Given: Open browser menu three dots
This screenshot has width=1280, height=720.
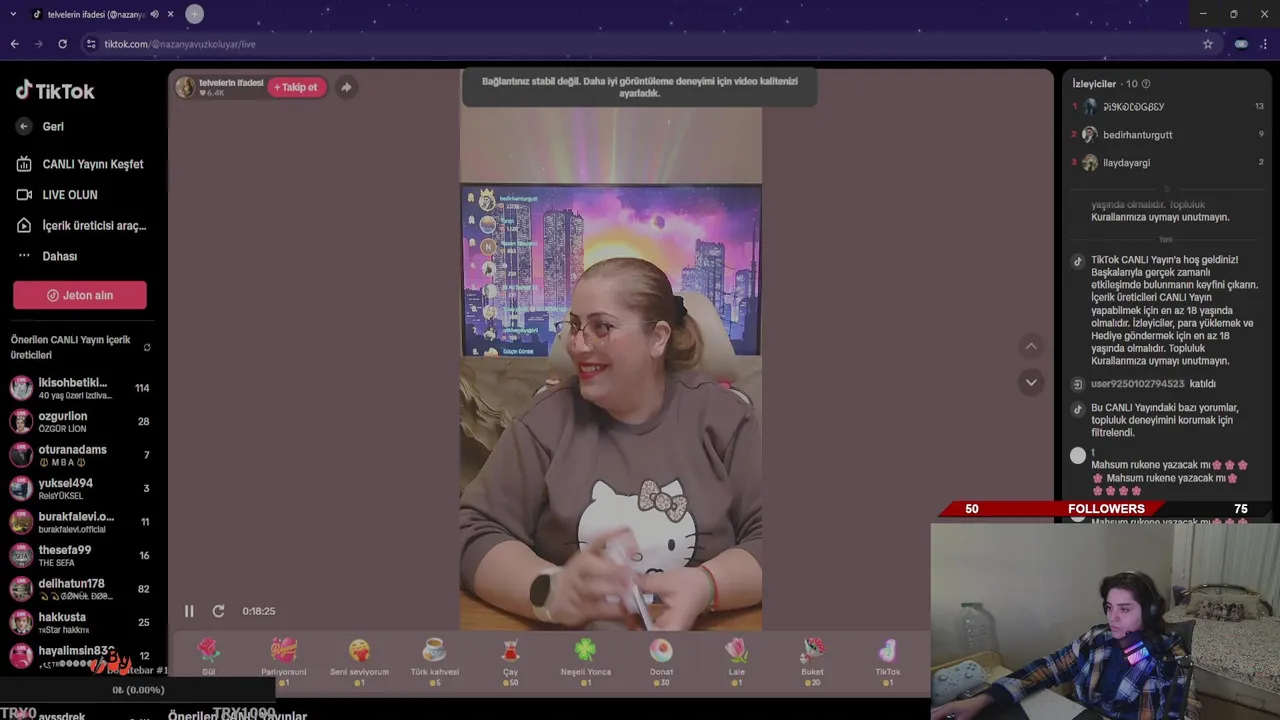Looking at the screenshot, I should [x=1266, y=44].
